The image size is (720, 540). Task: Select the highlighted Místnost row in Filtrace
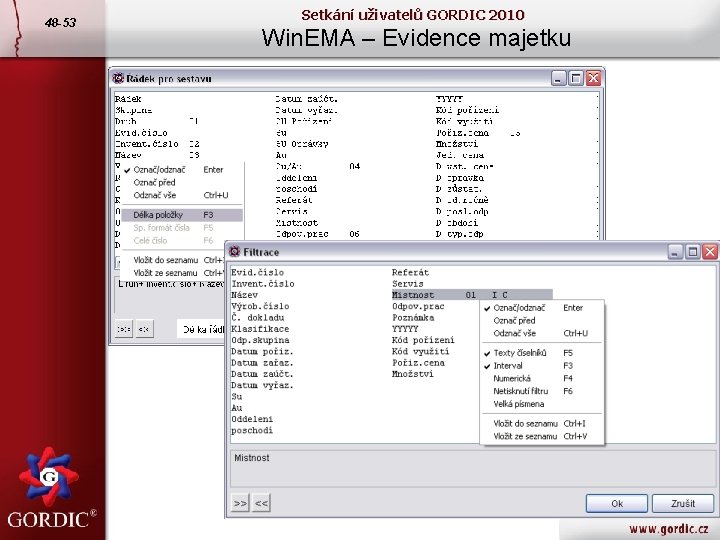(x=472, y=295)
